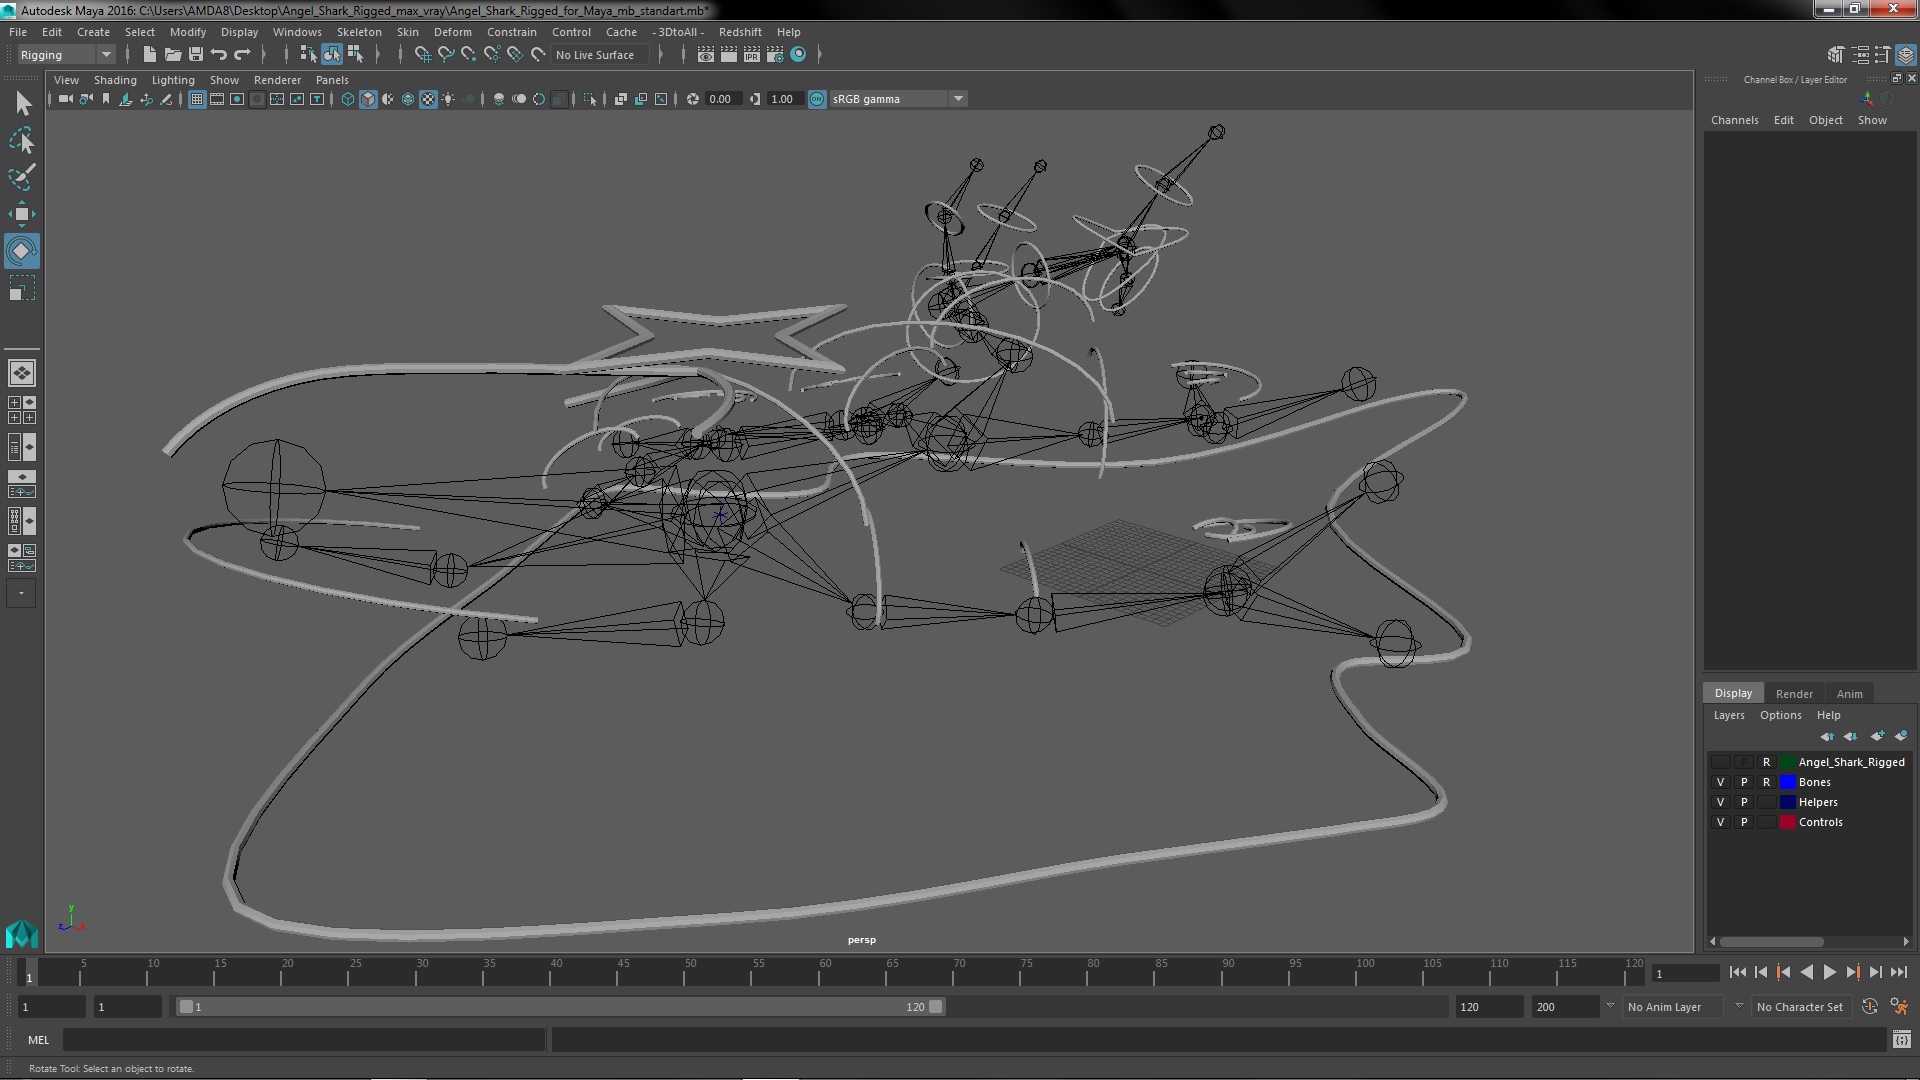Click the New Scene icon

(x=150, y=55)
